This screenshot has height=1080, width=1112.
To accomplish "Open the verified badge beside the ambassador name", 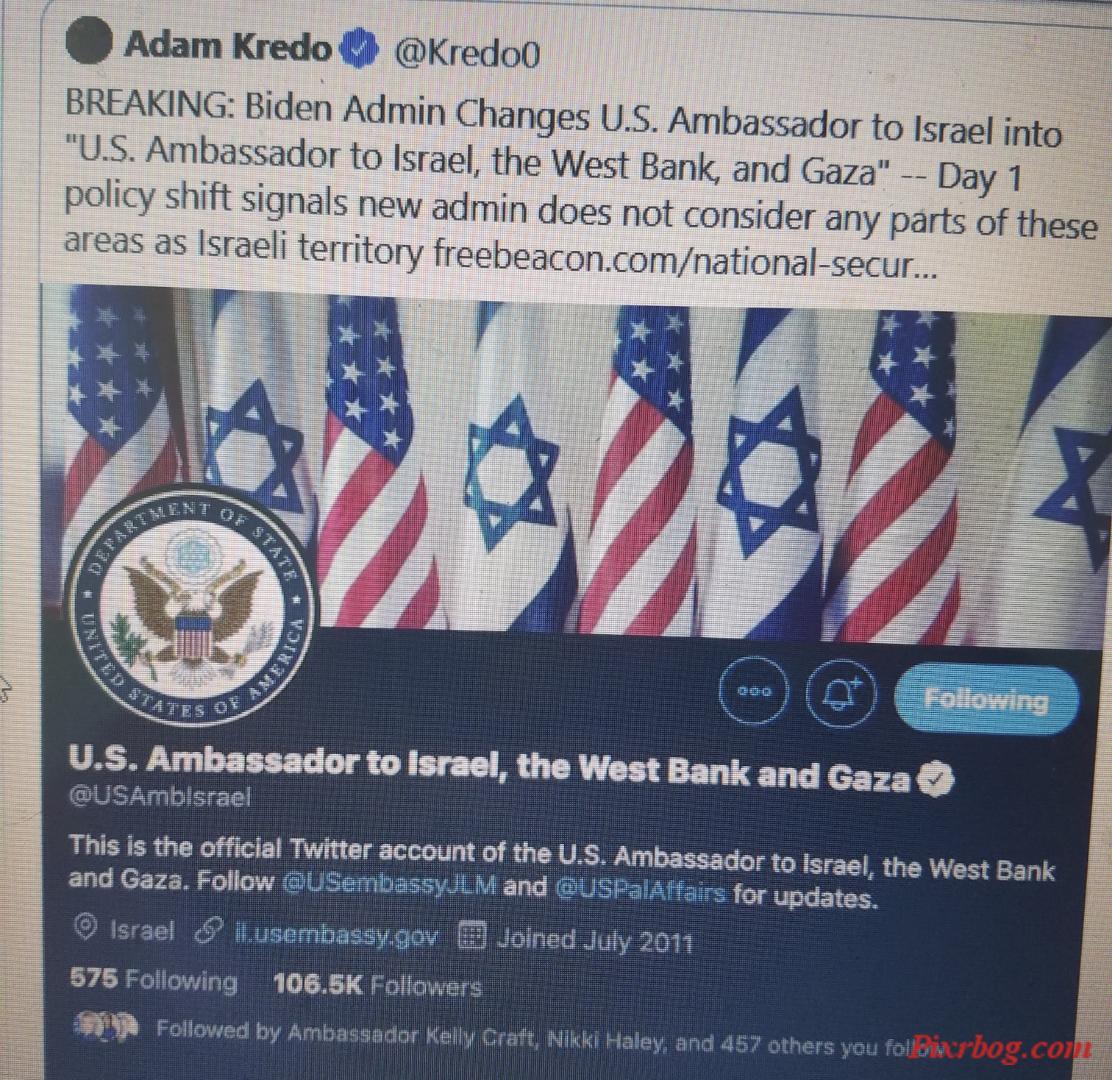I will 935,779.
